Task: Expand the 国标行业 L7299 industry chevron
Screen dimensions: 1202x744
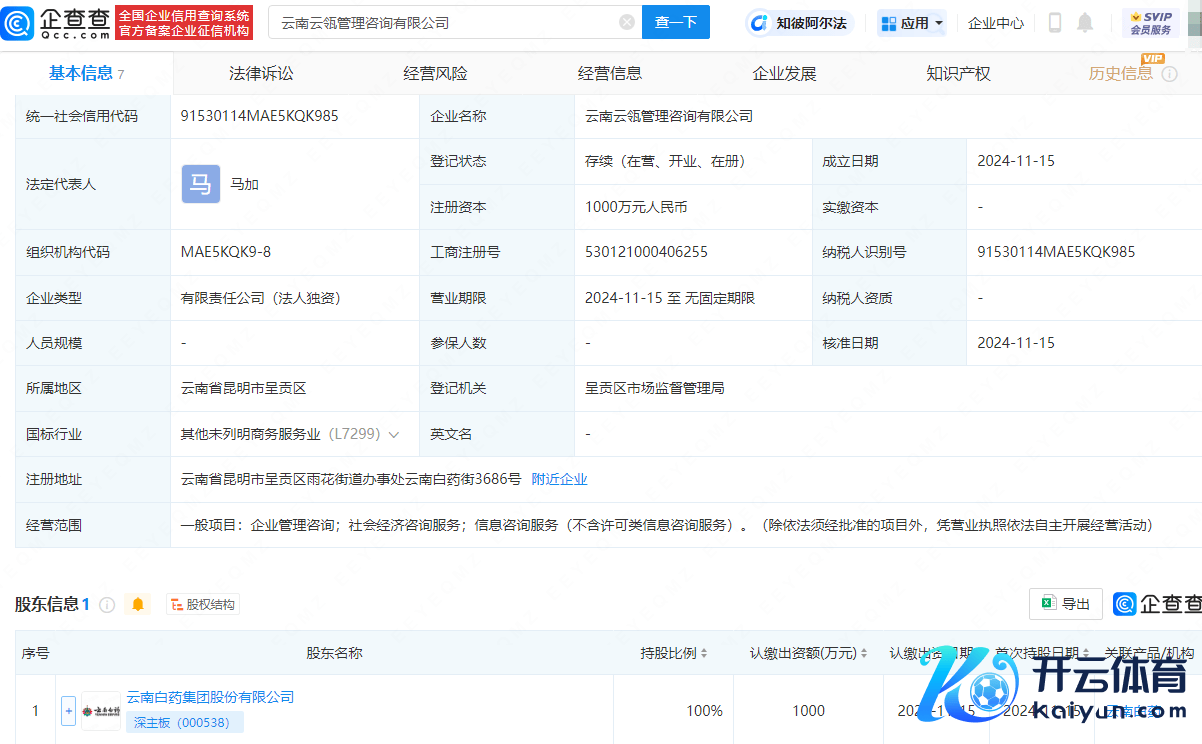Action: point(394,435)
